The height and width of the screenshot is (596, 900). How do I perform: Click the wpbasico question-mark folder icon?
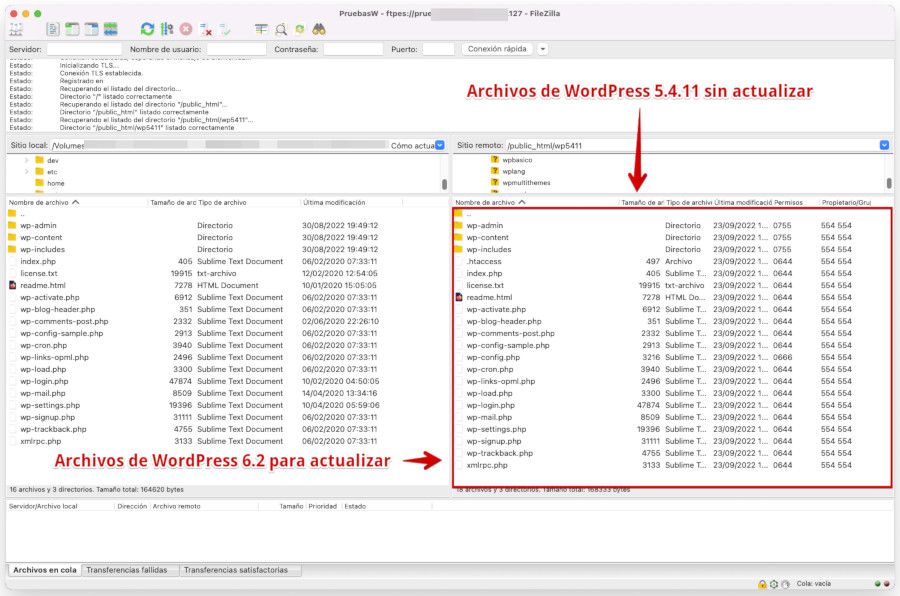(x=495, y=160)
